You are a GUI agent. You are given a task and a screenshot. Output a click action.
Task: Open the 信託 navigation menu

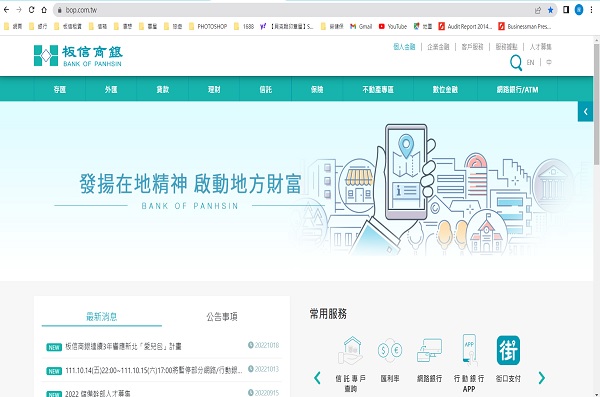tap(266, 89)
